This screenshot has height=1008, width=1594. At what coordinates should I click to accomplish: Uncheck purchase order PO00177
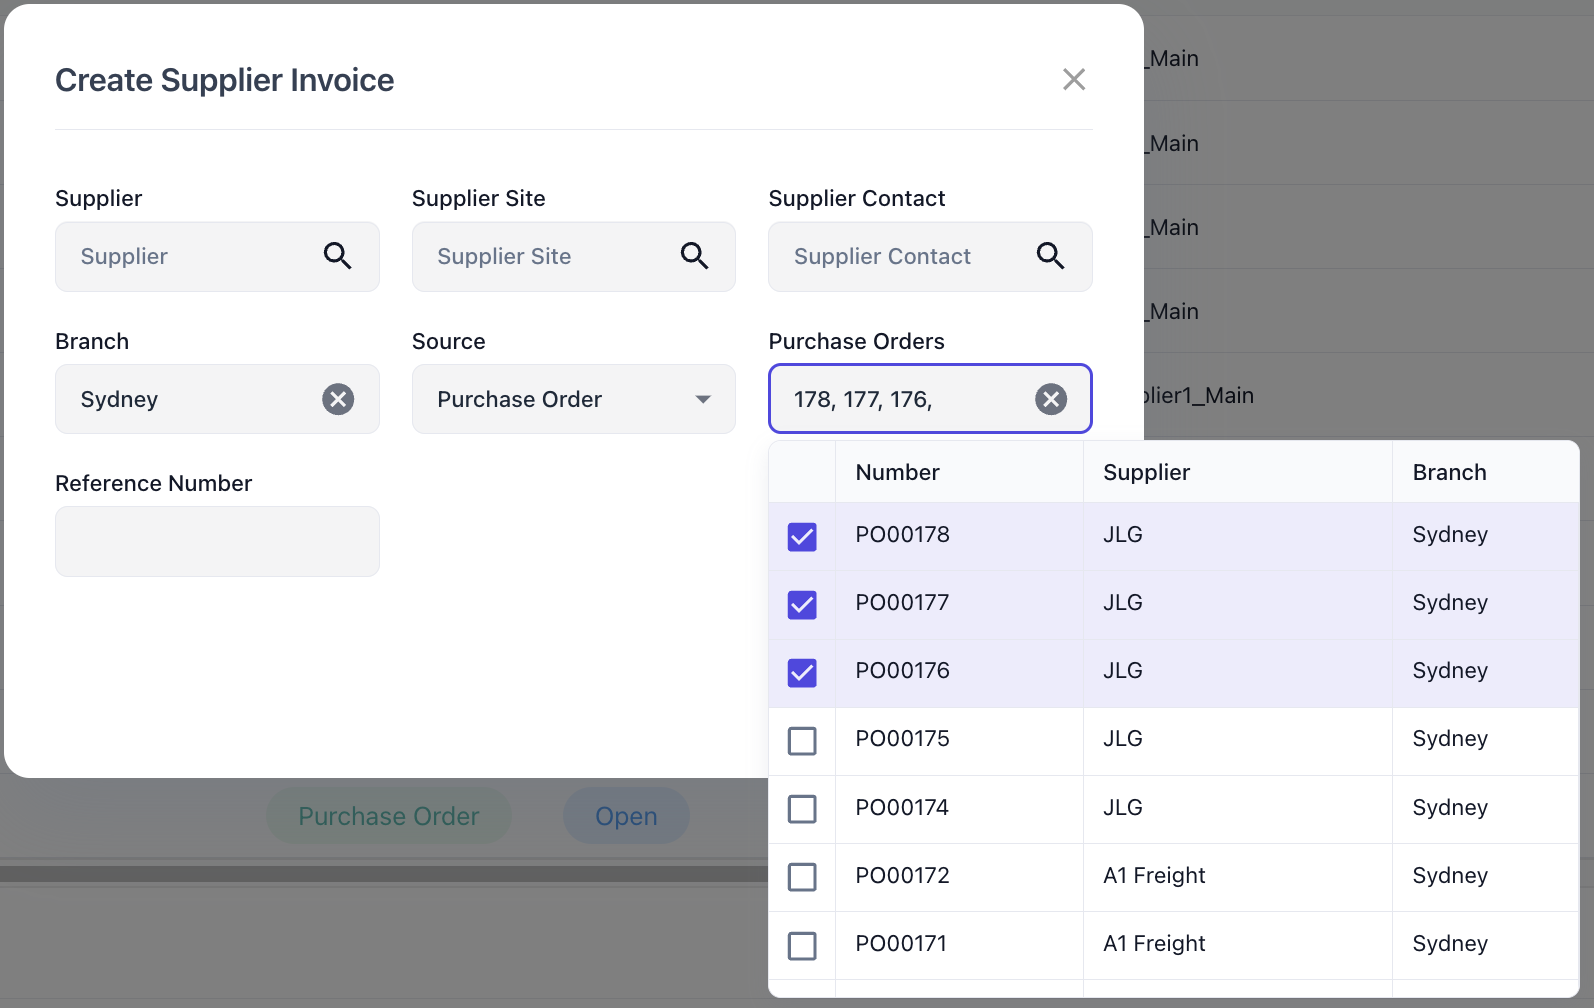[x=802, y=605]
